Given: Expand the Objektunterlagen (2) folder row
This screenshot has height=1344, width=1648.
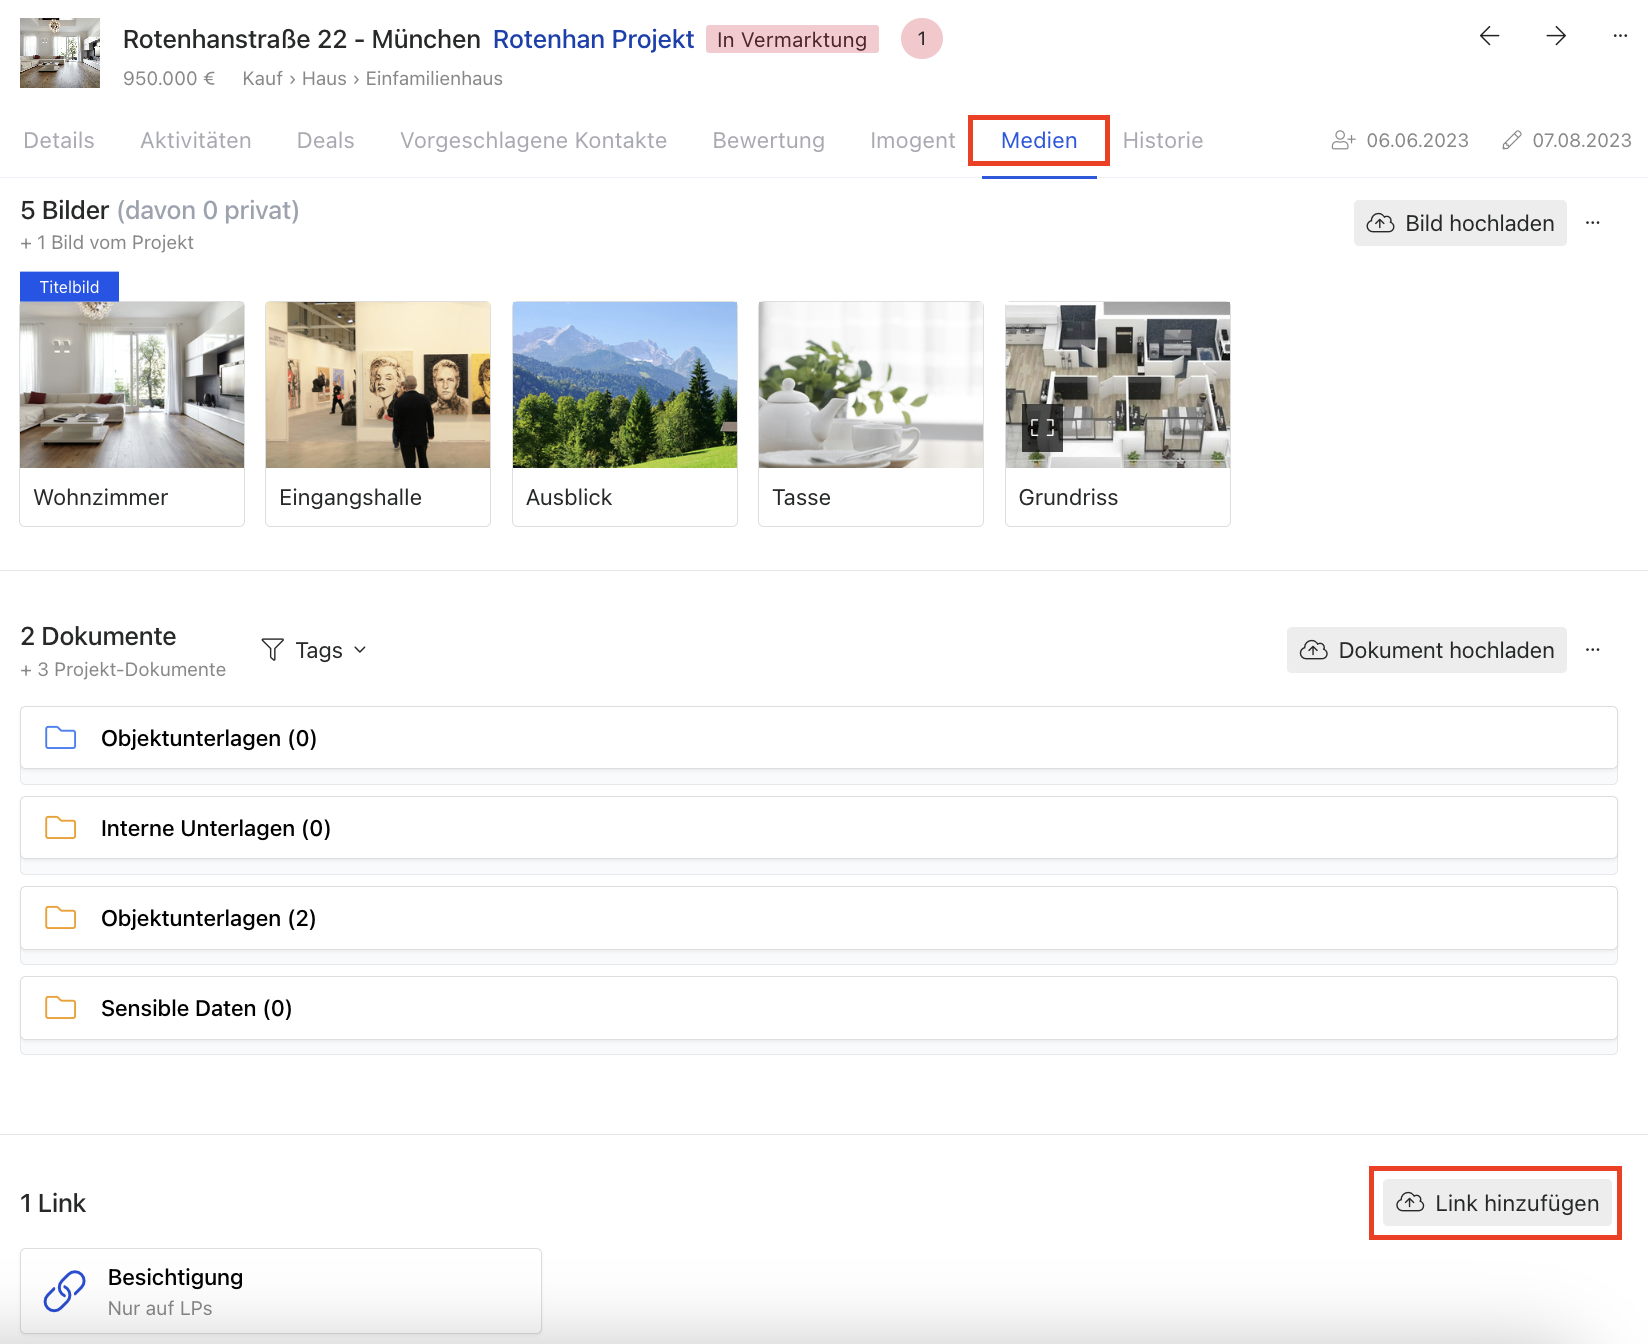Looking at the screenshot, I should (x=819, y=918).
